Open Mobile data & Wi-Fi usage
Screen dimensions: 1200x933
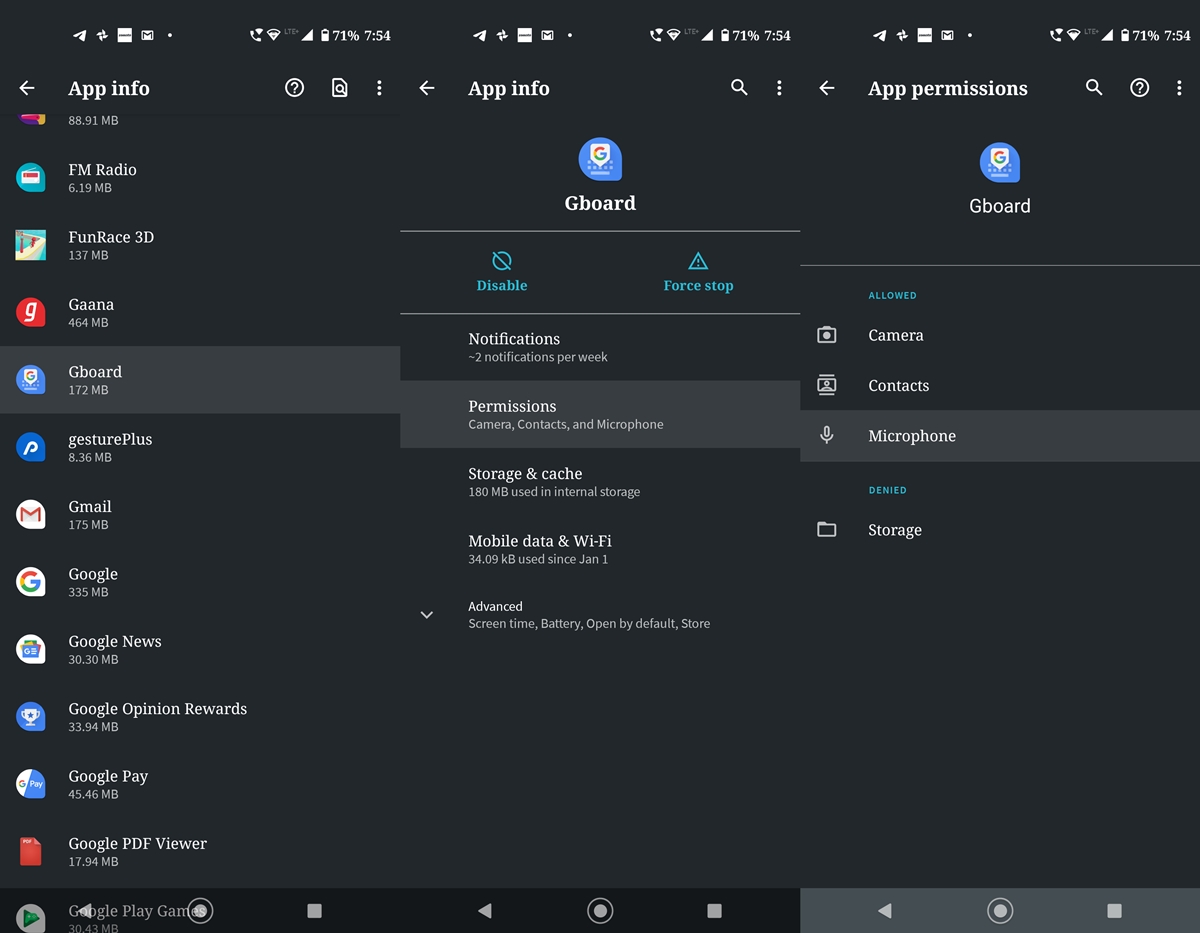[x=600, y=548]
